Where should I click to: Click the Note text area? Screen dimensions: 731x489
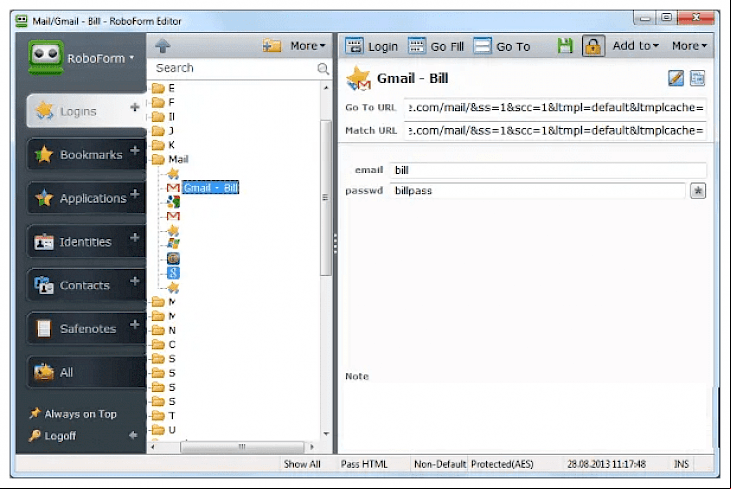tap(527, 417)
